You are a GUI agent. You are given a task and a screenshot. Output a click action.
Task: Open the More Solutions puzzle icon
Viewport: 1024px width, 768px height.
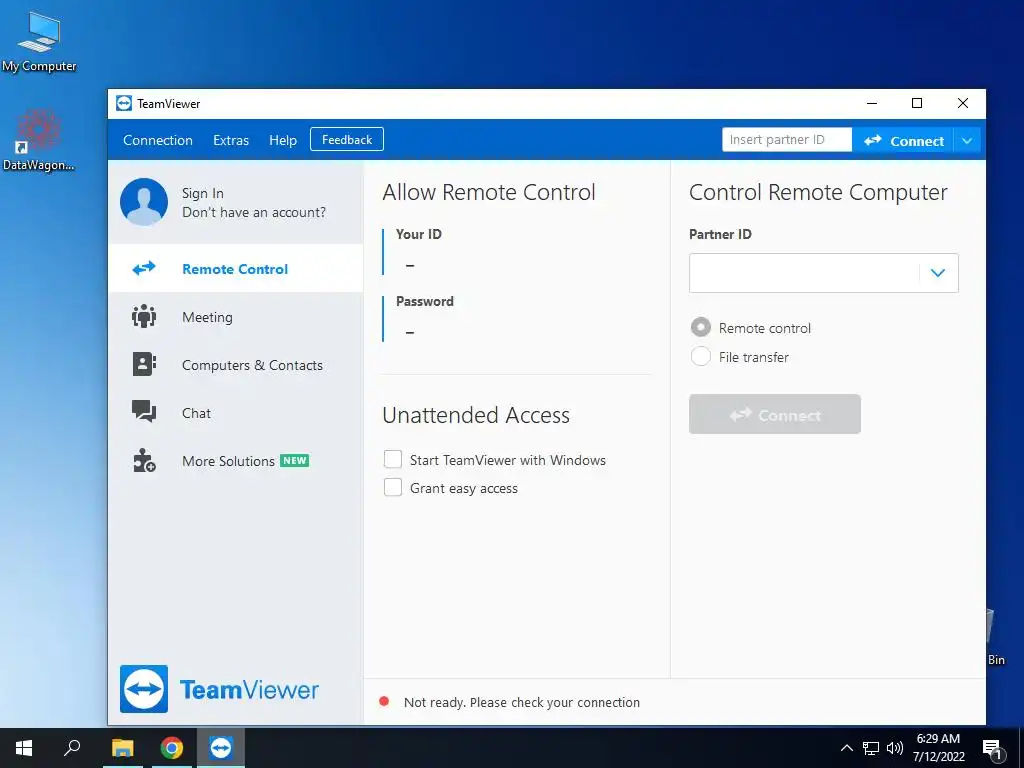(144, 460)
